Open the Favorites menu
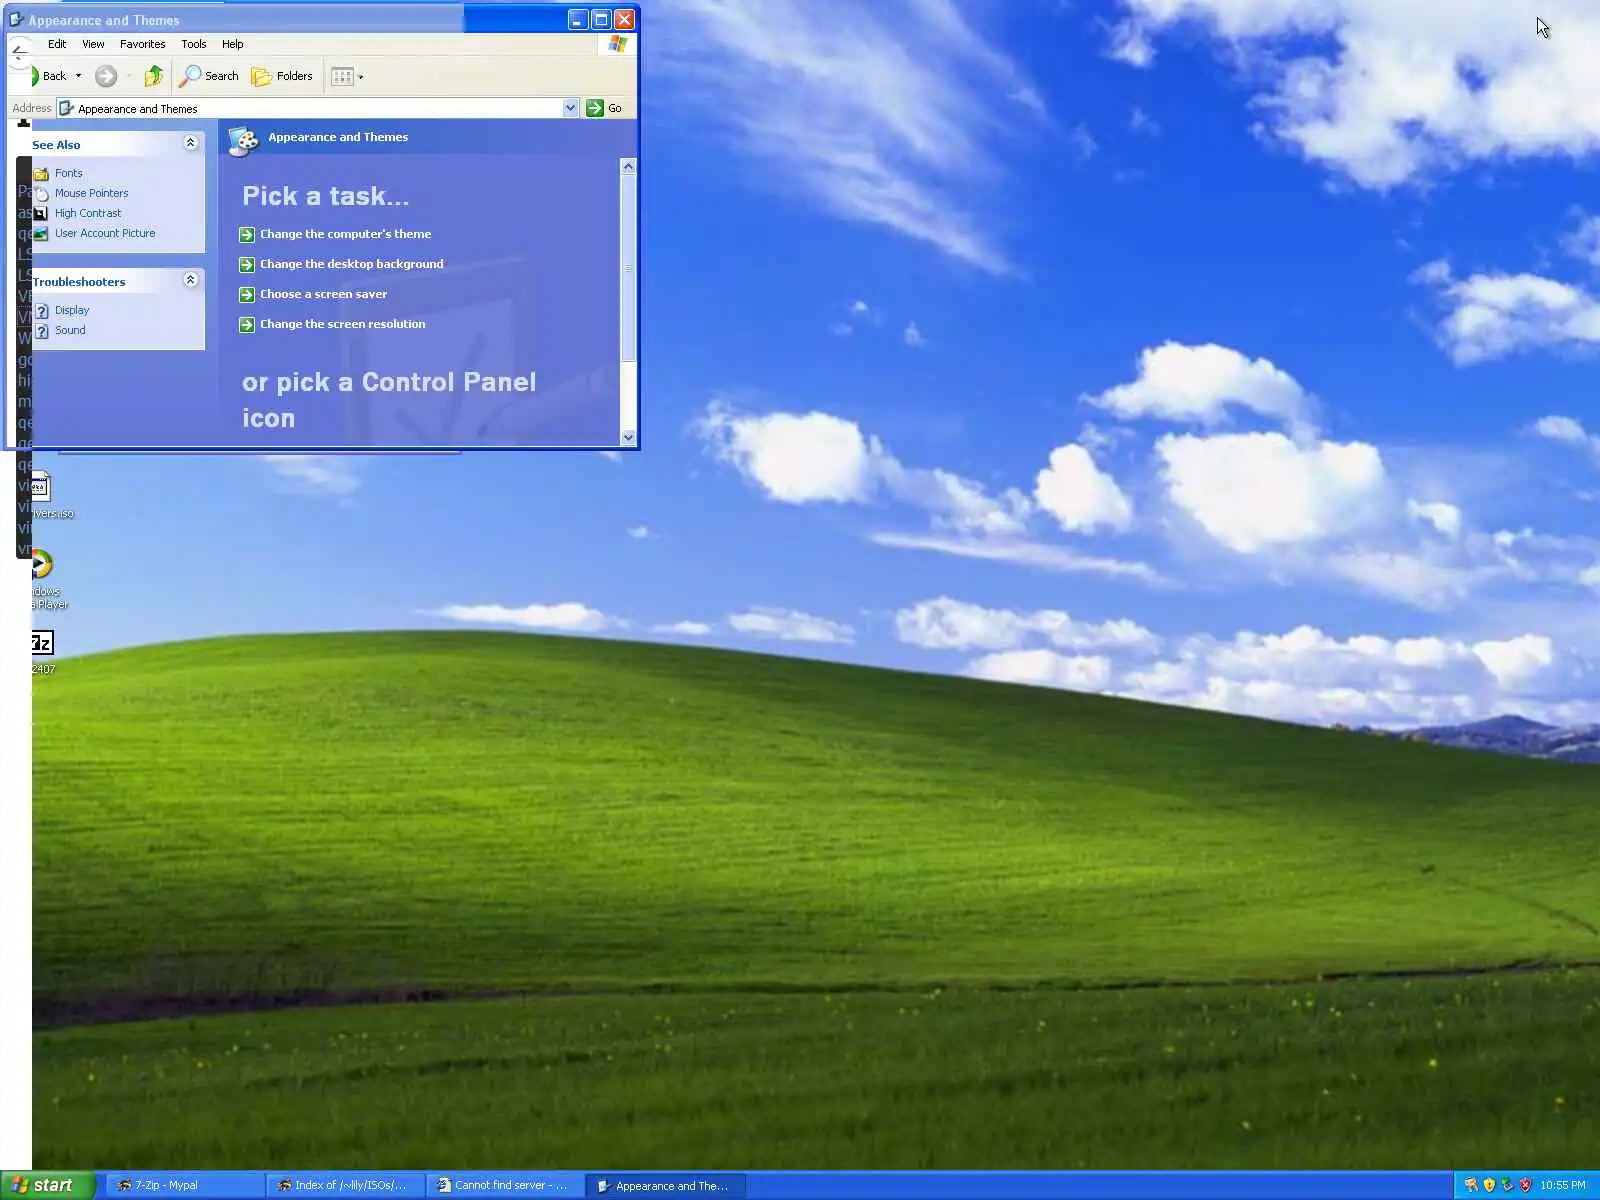 (x=142, y=44)
